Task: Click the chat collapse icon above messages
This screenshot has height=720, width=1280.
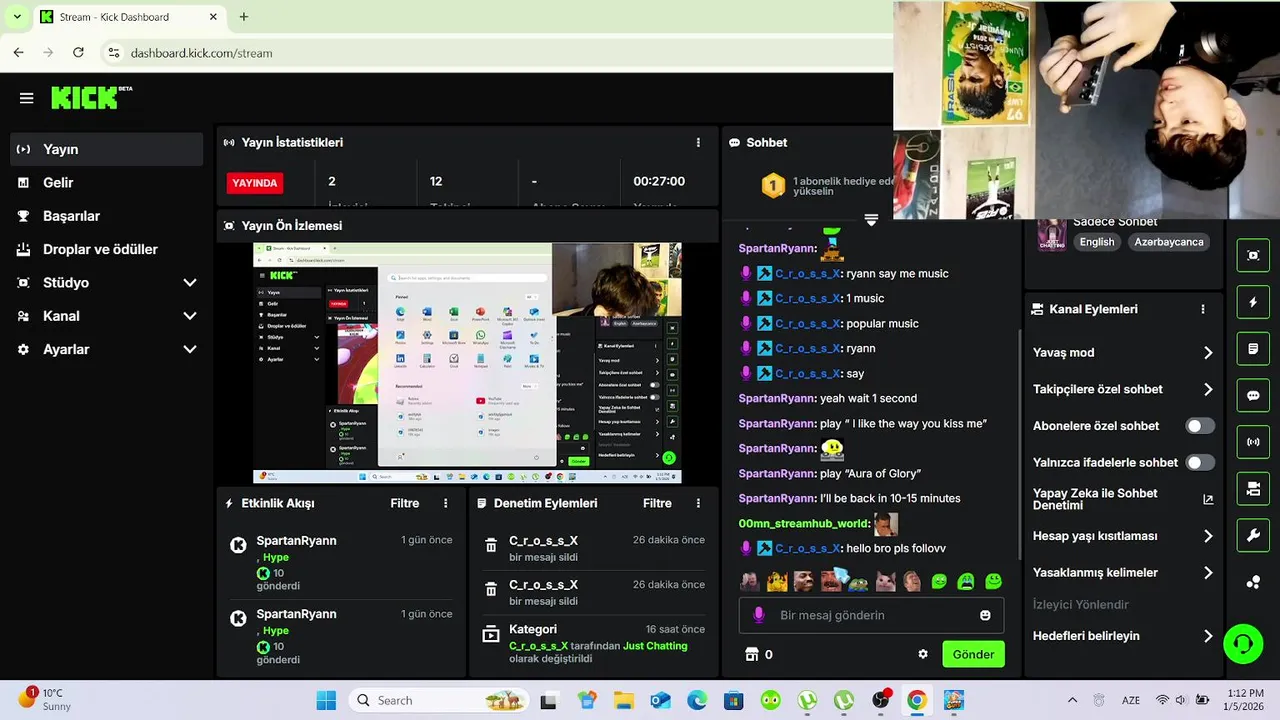Action: (x=871, y=220)
